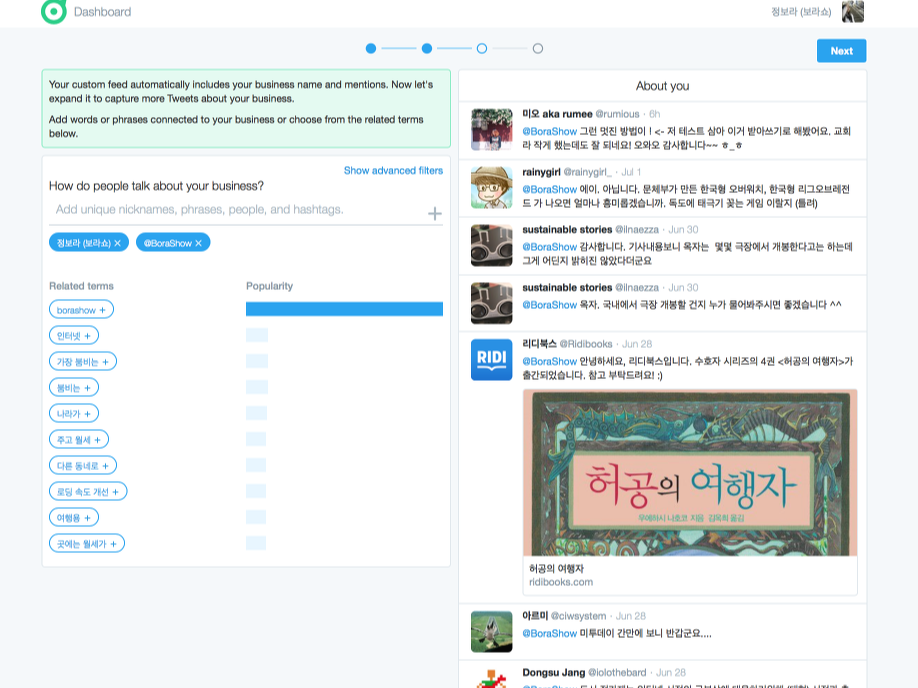The width and height of the screenshot is (918, 688).
Task: Open 리디북스 account name
Action: coord(539,344)
